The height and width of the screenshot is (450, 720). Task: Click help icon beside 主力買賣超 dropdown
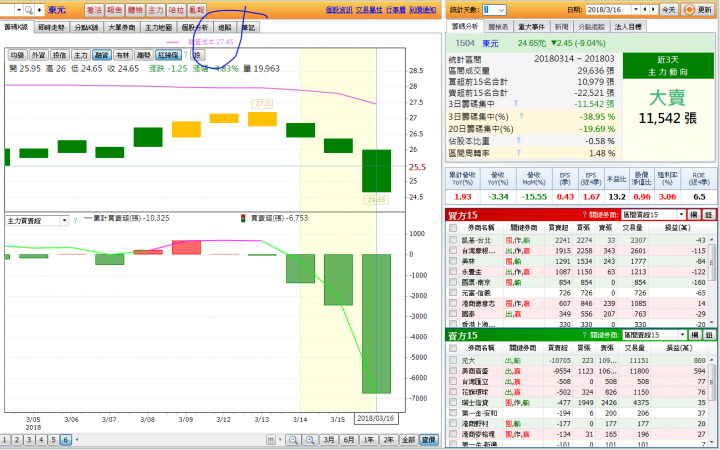(x=75, y=221)
